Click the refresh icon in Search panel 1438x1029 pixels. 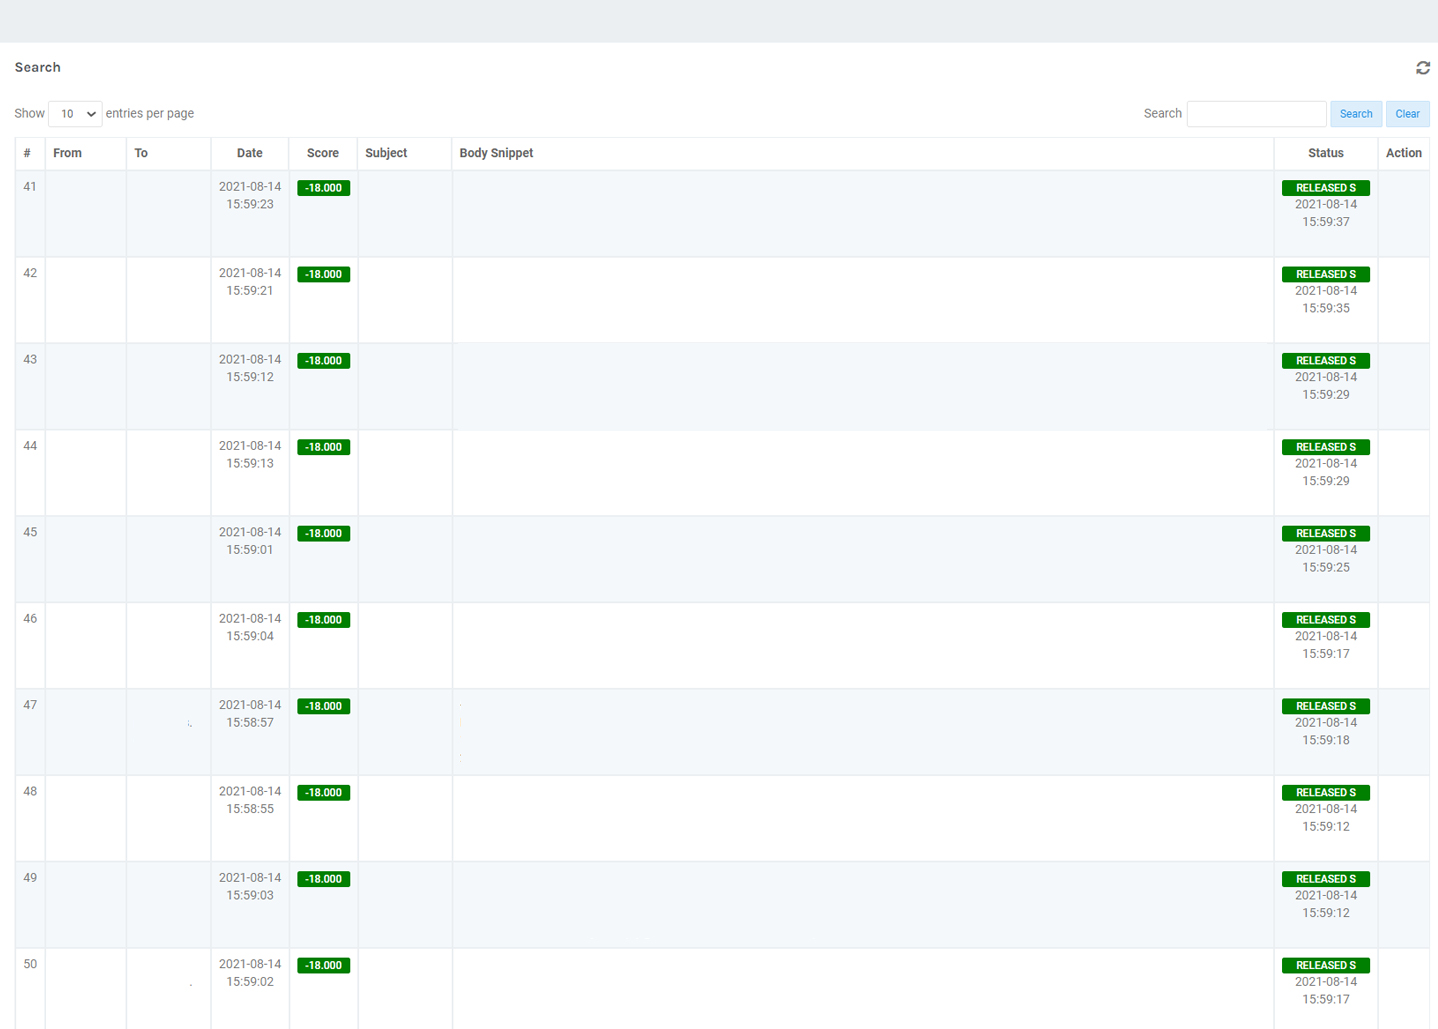tap(1422, 68)
